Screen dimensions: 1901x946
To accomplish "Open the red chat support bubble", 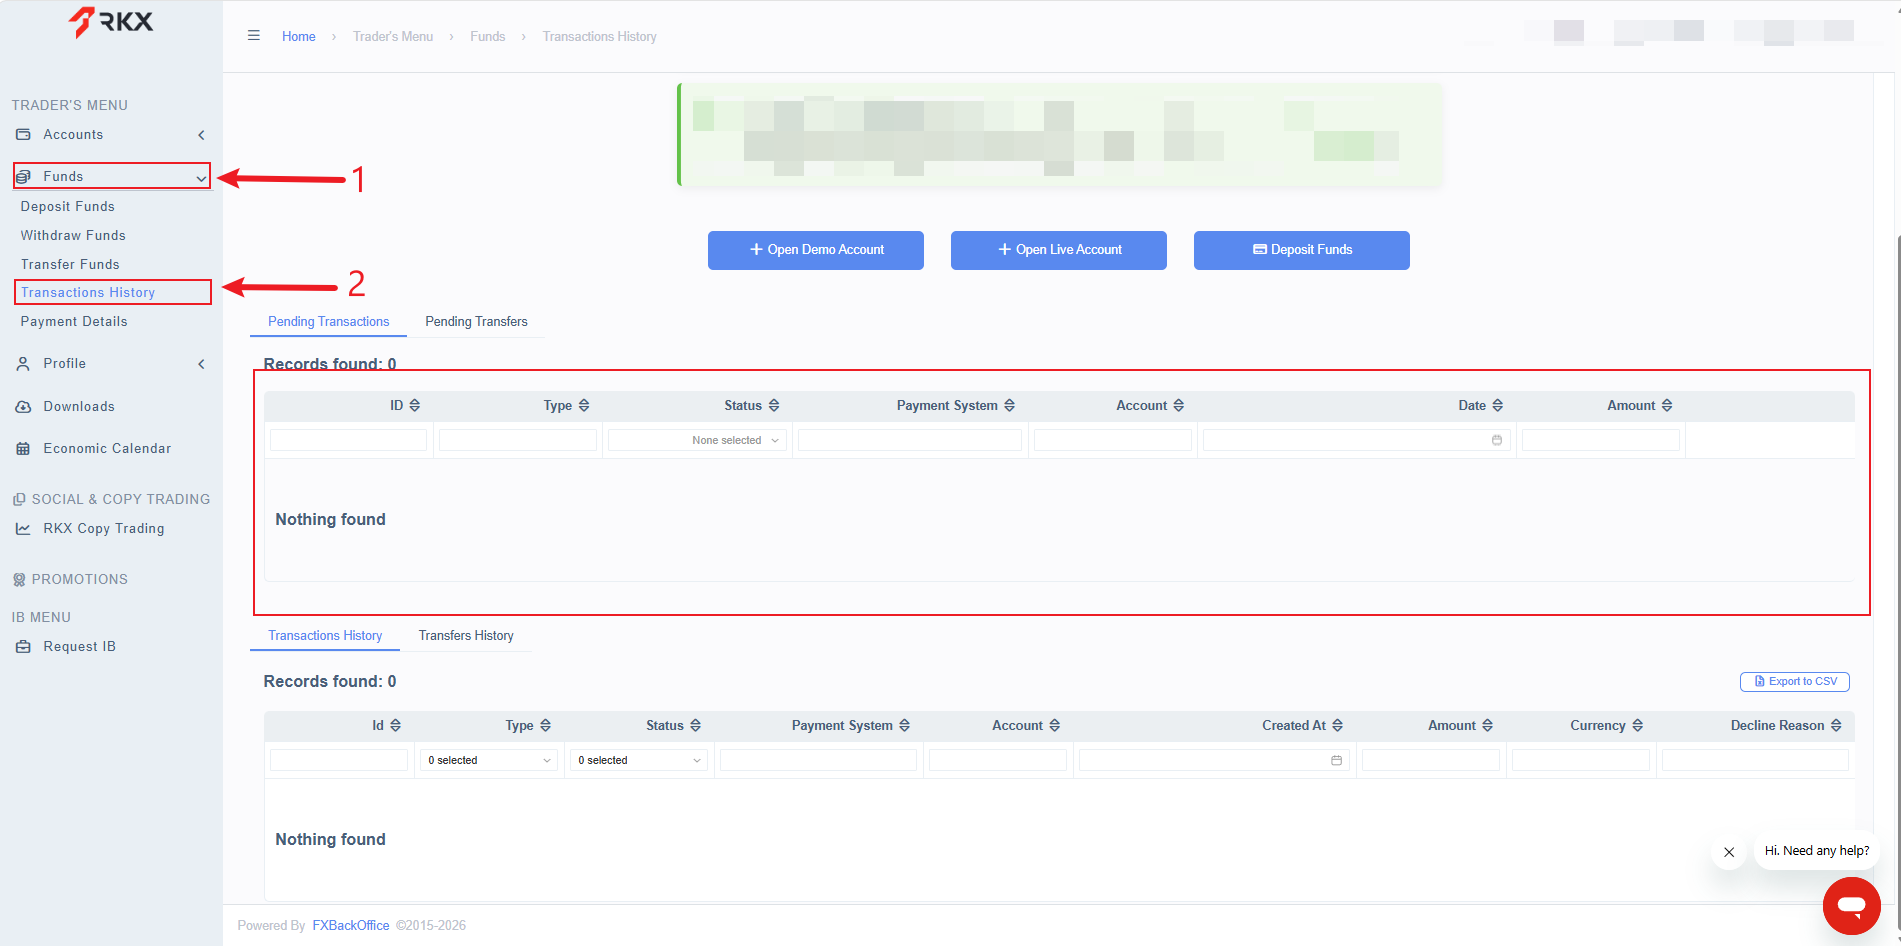I will tap(1851, 906).
